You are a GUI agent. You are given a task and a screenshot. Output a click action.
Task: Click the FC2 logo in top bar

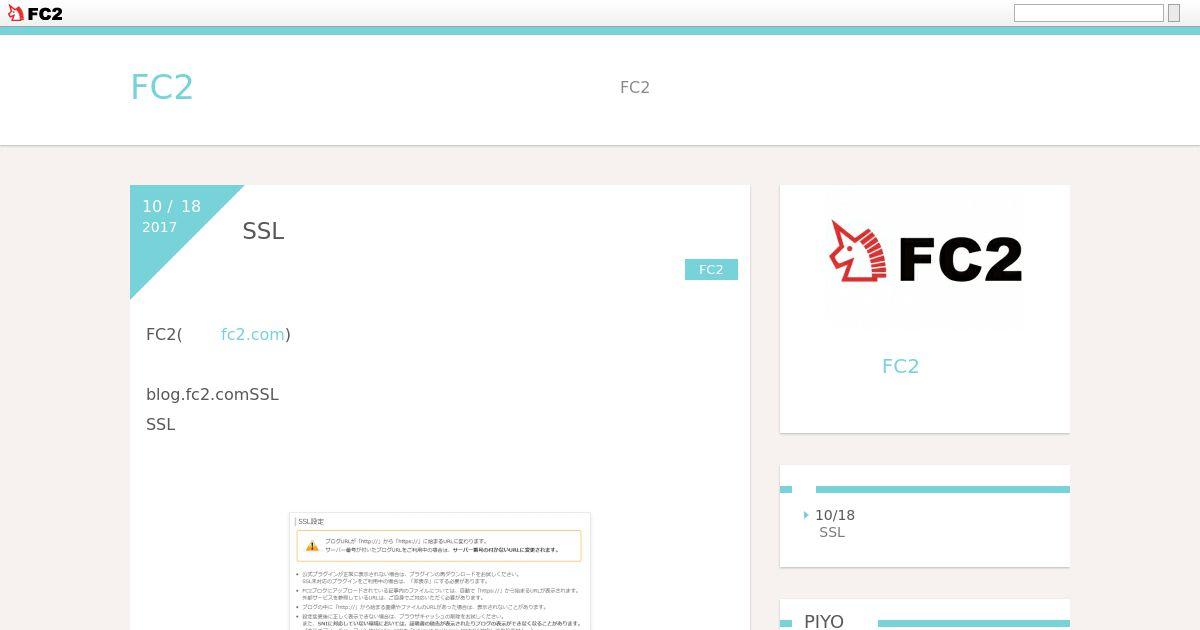(x=35, y=13)
